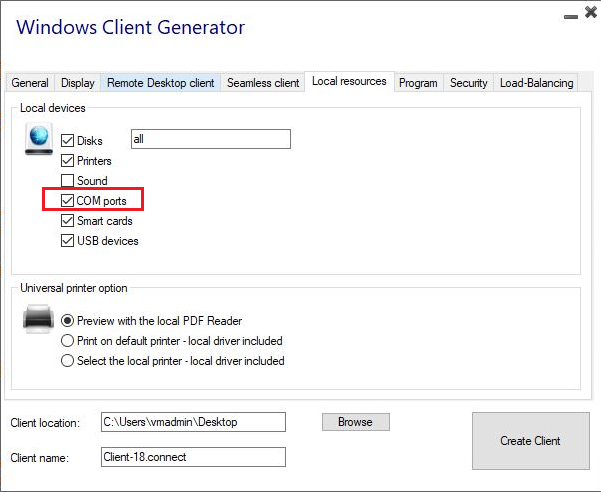The image size is (601, 492).
Task: Click the globe local devices icon
Action: pos(38,141)
